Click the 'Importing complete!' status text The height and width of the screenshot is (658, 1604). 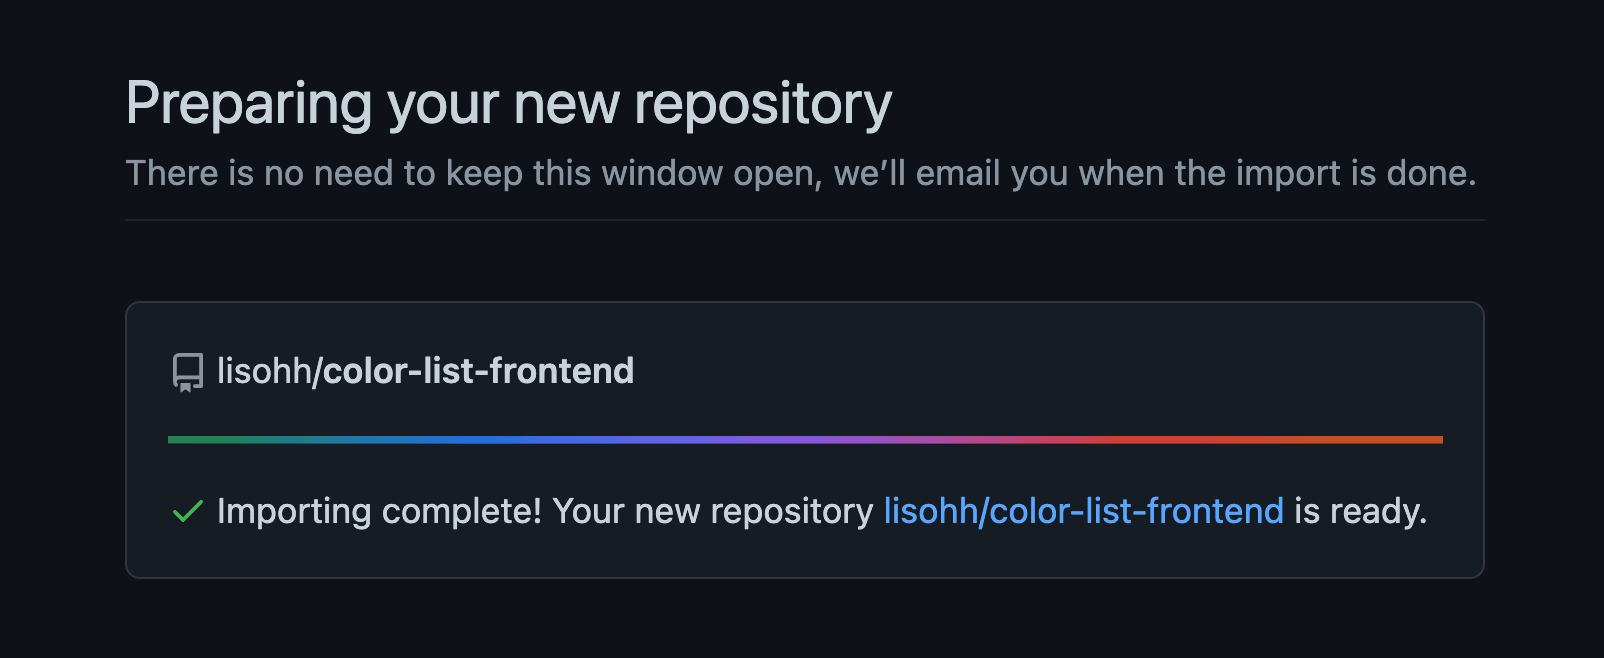pyautogui.click(x=379, y=511)
